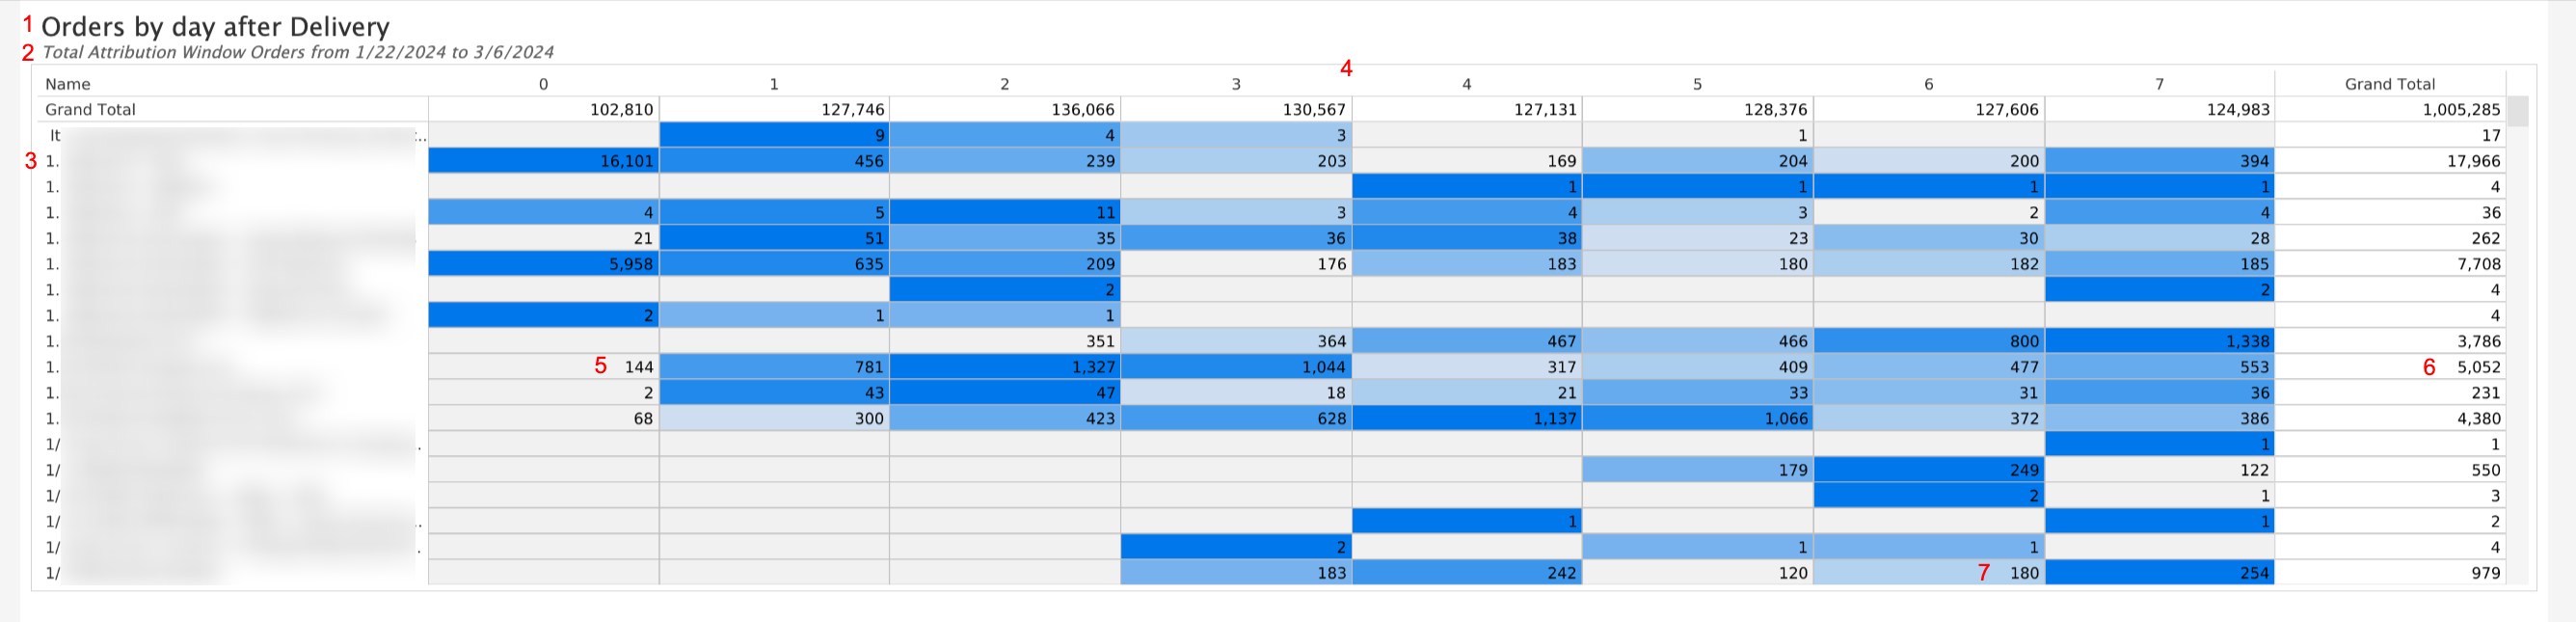Click the 249 cell
Screen dimensions: 2576x622
pos(1929,470)
